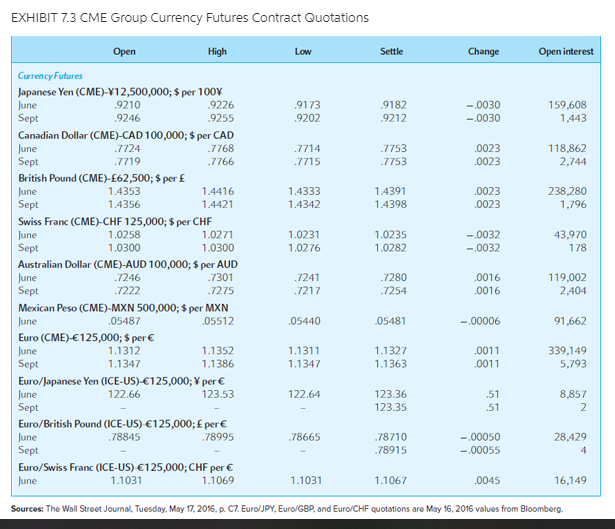Click Euro/Swiss Franc June high value 1.1069
The image size is (615, 529).
(218, 480)
